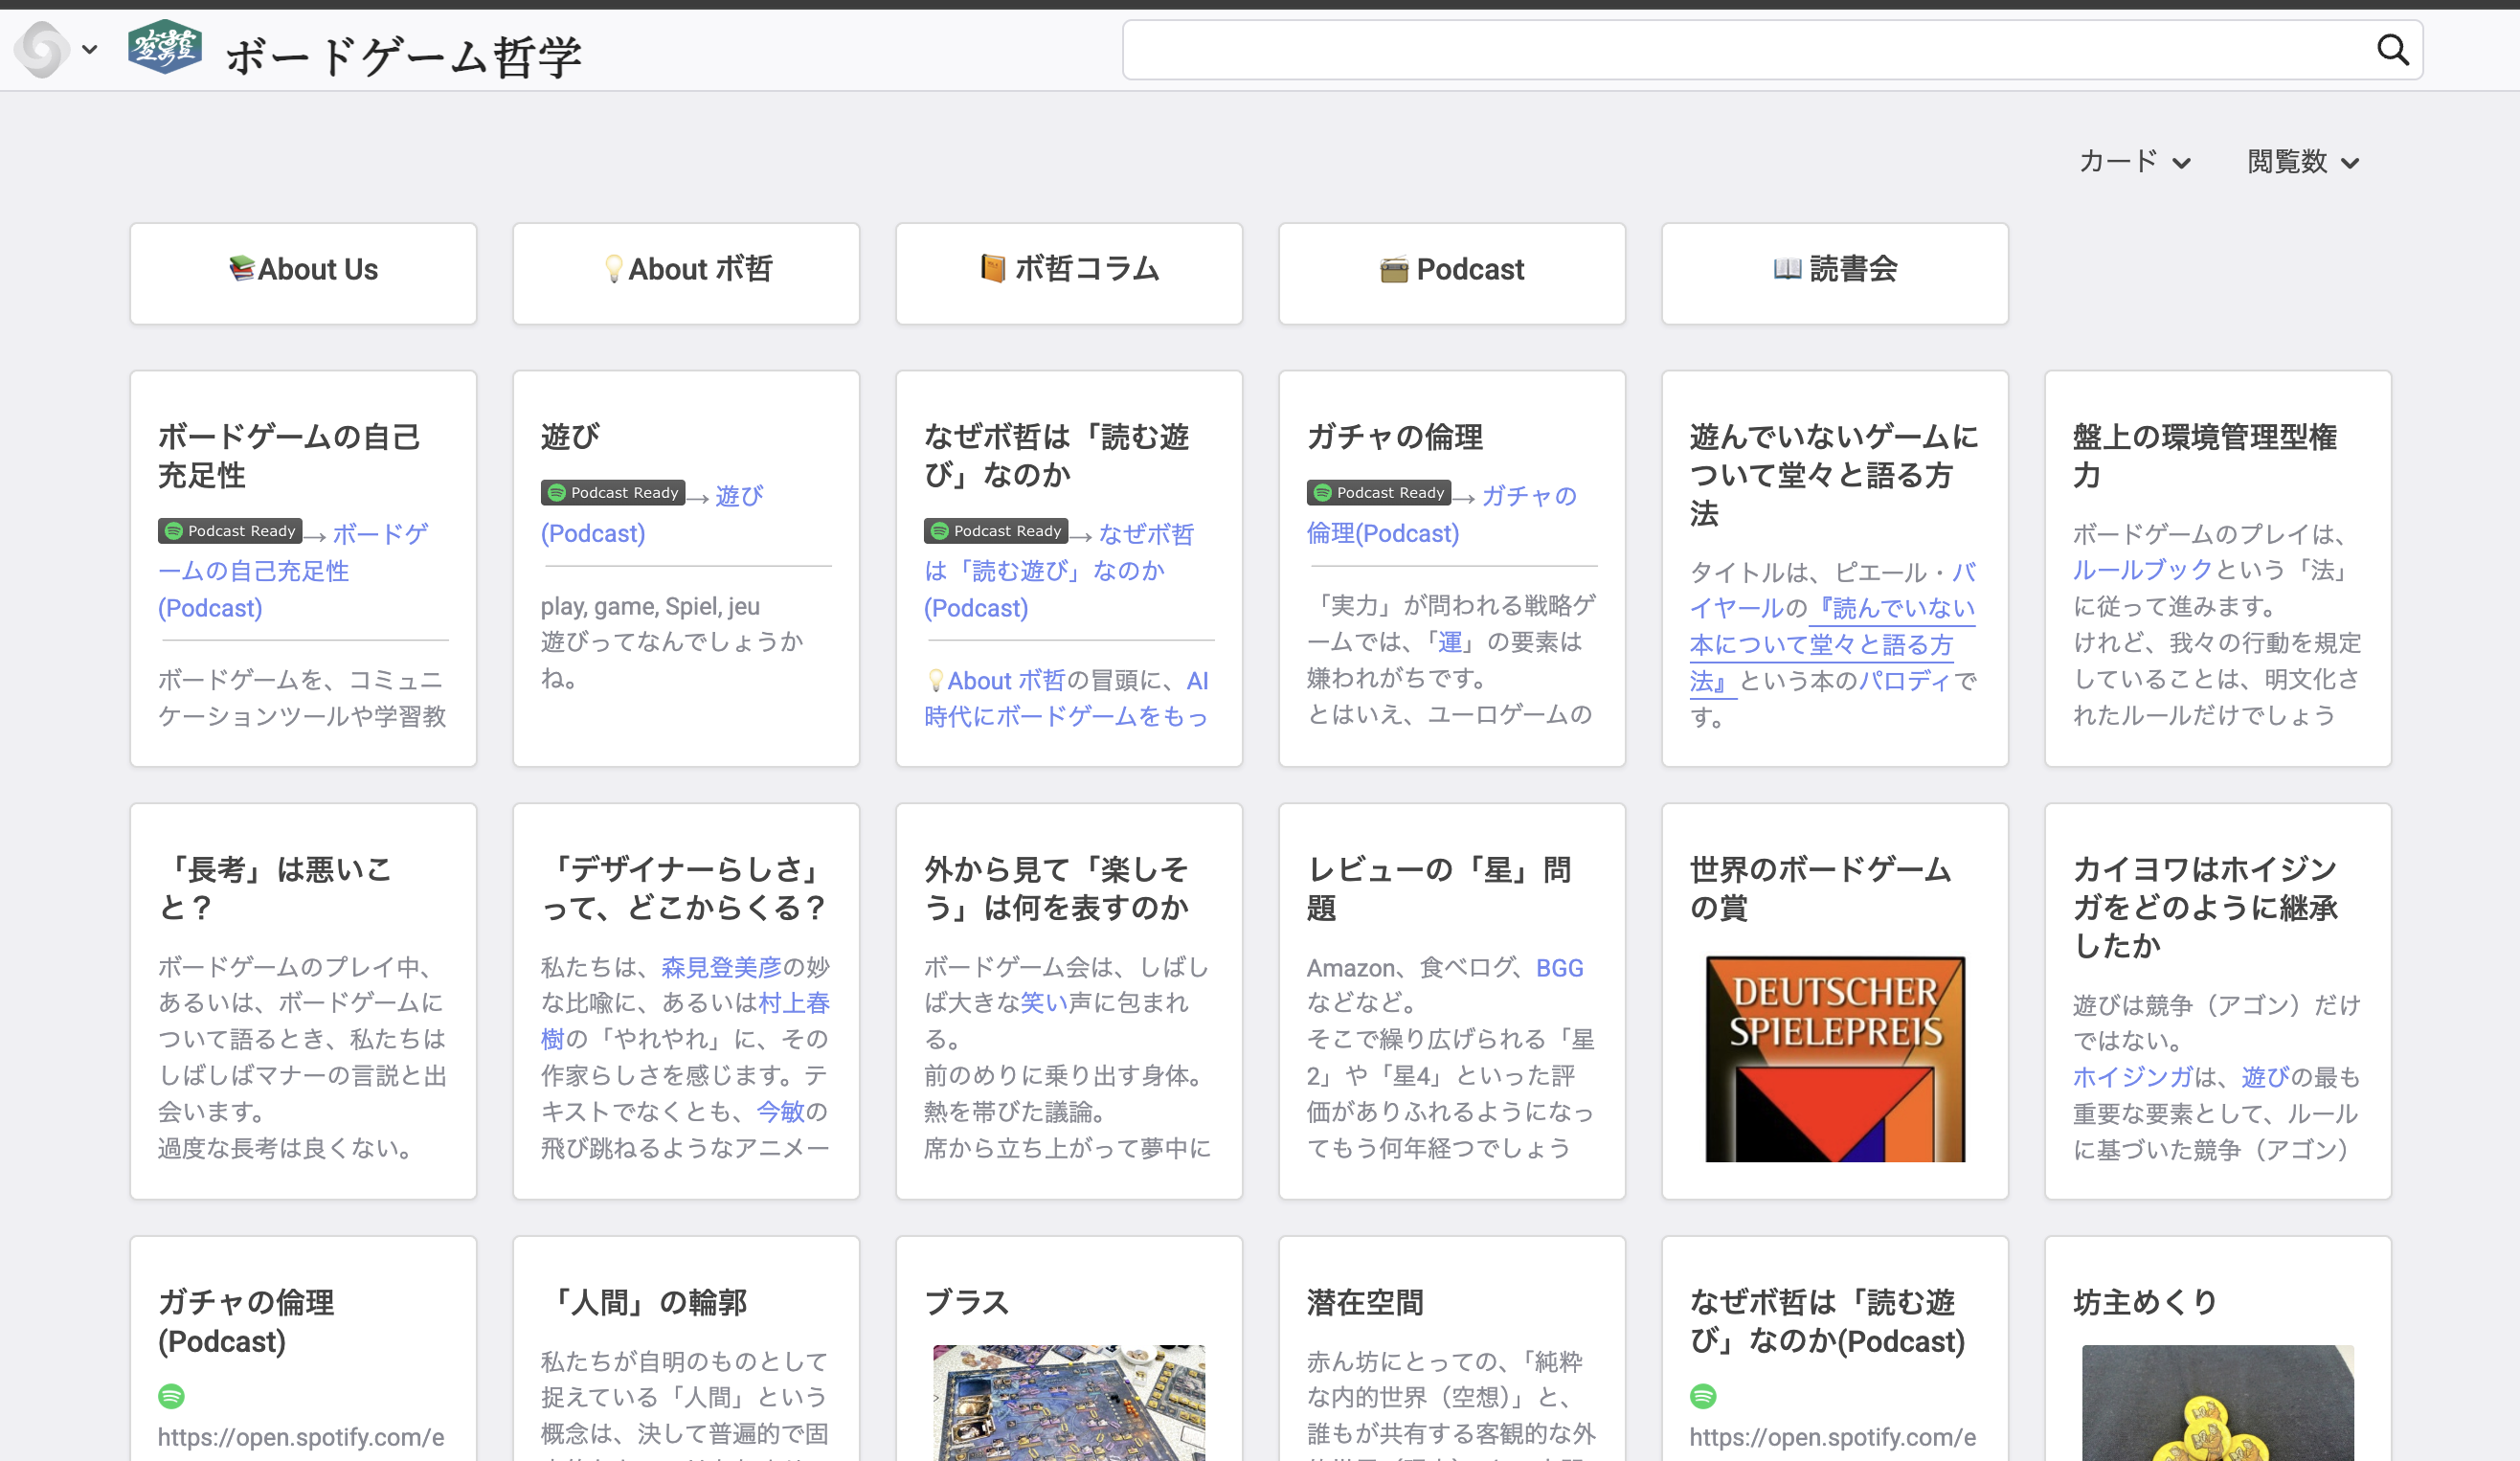This screenshot has height=1461, width=2520.
Task: Click Podcast Ready badge in ボードゲームの自己充足性 card
Action: (x=230, y=531)
